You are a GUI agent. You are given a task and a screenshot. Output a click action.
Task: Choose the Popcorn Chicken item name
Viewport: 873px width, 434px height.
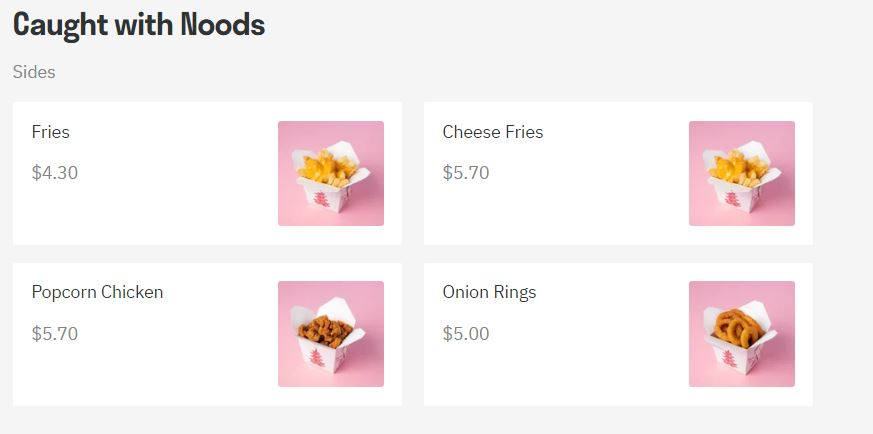click(97, 292)
